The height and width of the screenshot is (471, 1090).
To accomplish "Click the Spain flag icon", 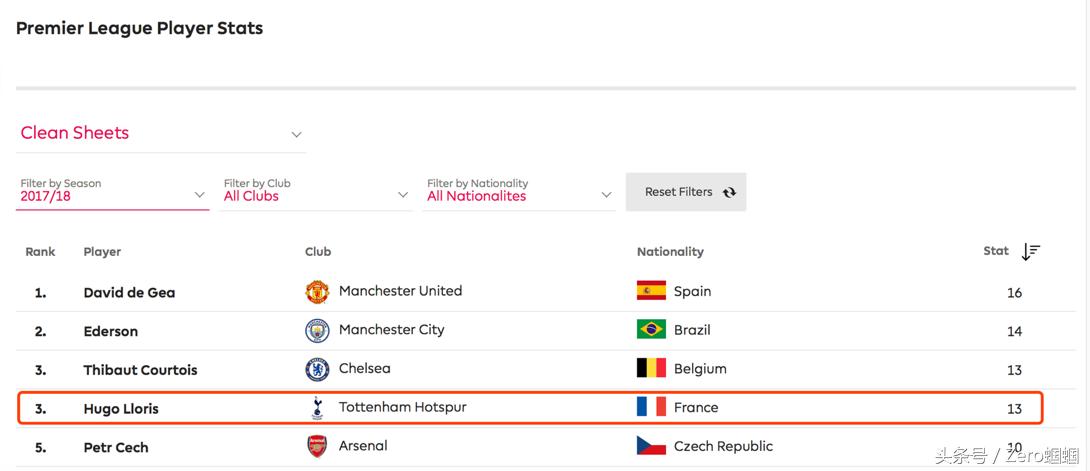I will 651,291.
